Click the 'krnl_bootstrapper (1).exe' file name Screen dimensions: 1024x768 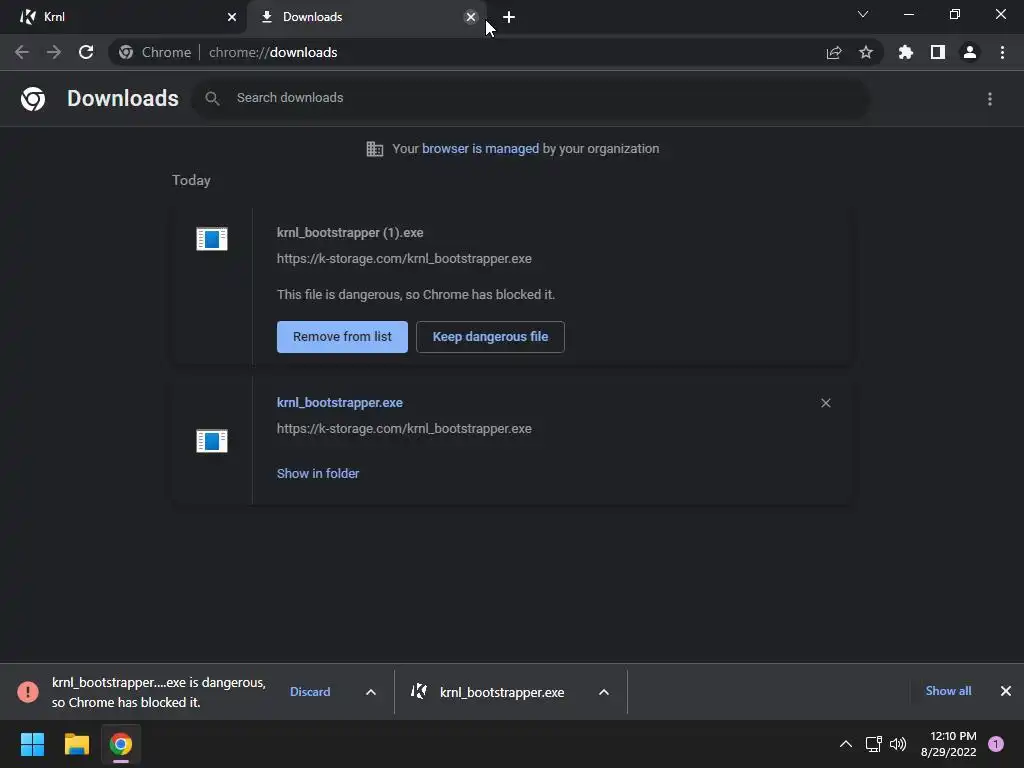click(350, 233)
